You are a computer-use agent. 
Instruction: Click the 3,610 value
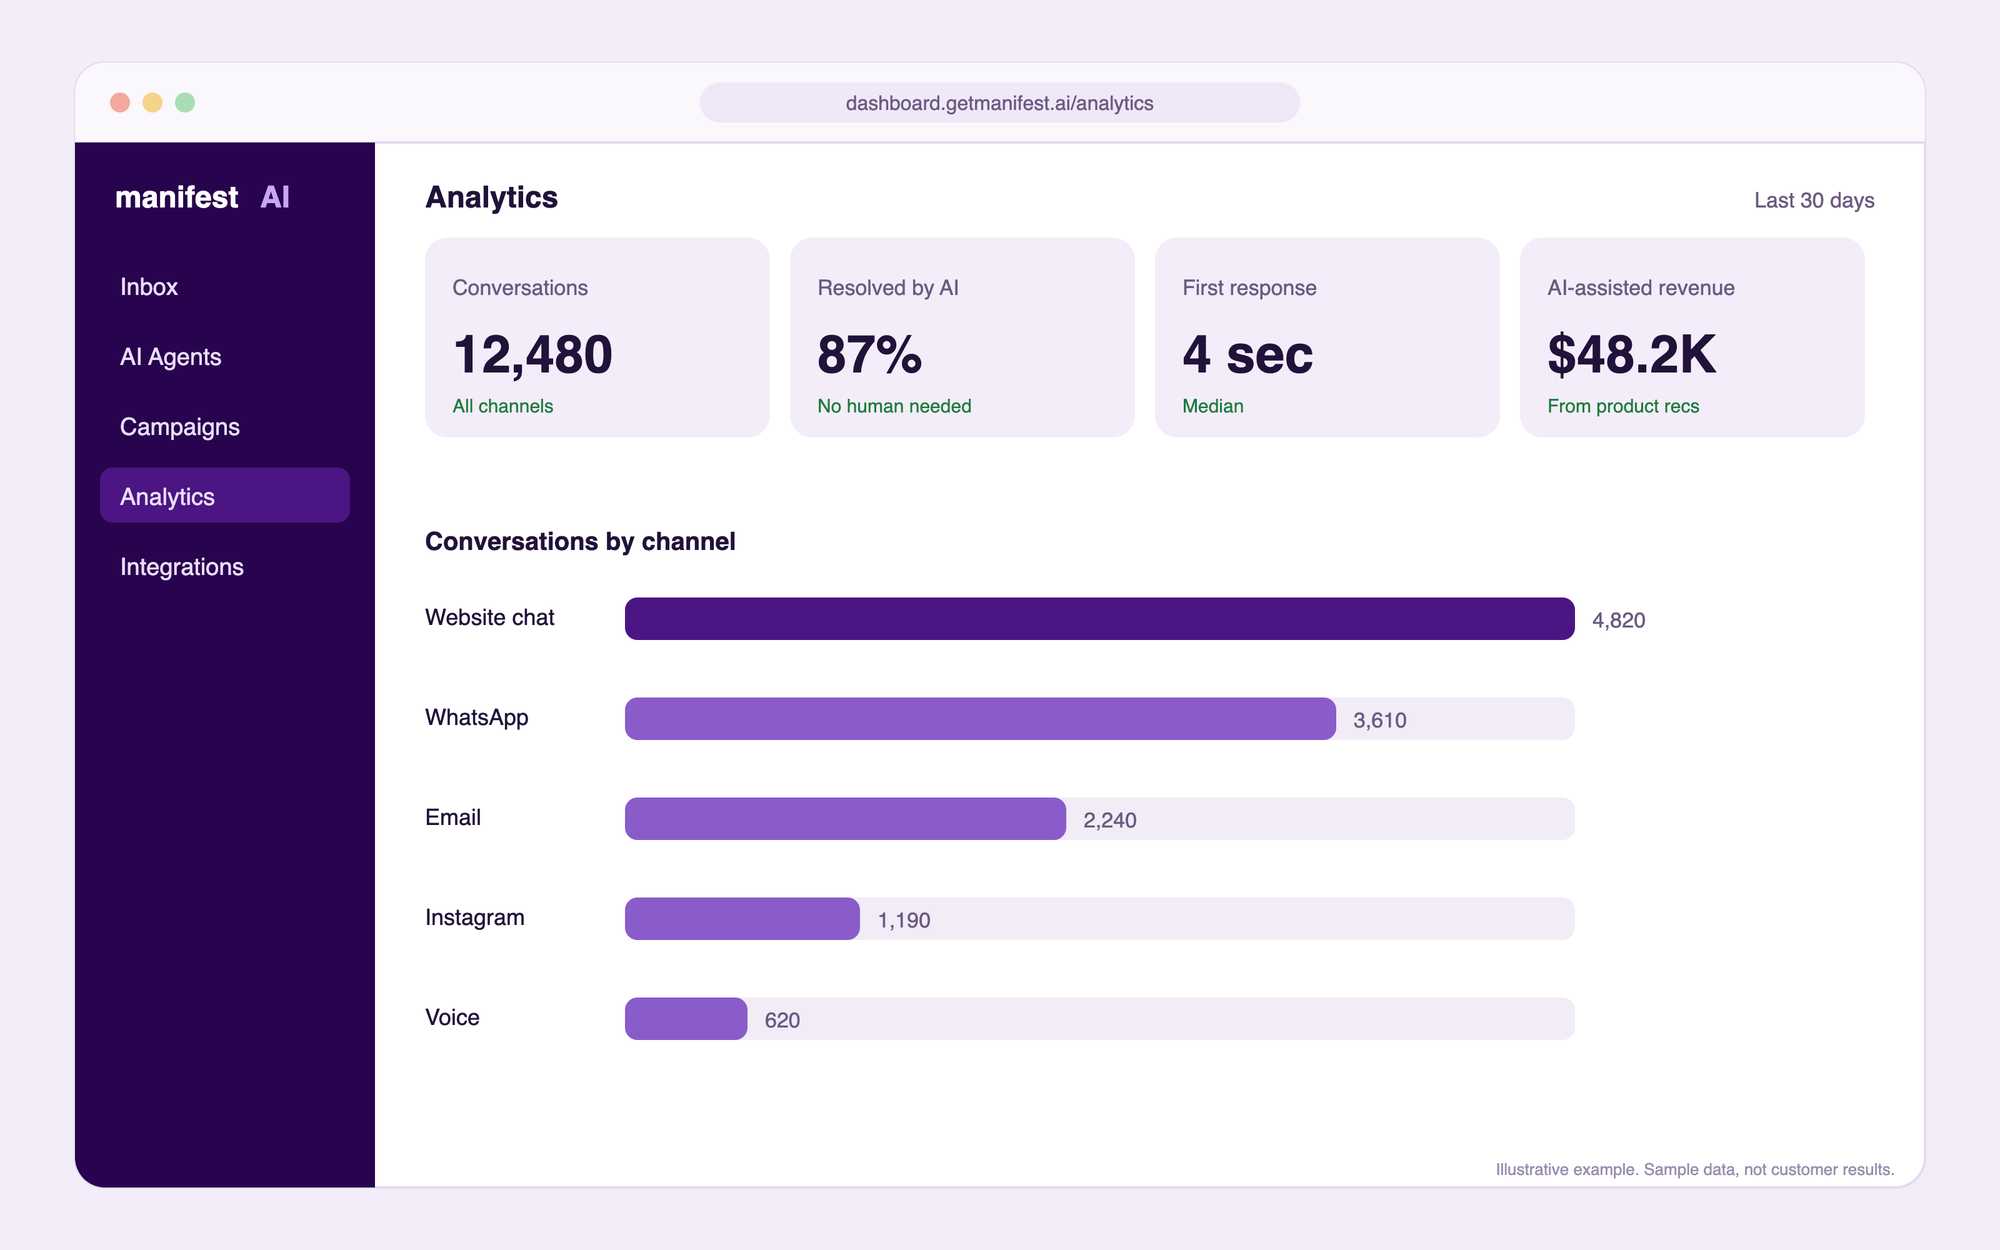pyautogui.click(x=1380, y=720)
